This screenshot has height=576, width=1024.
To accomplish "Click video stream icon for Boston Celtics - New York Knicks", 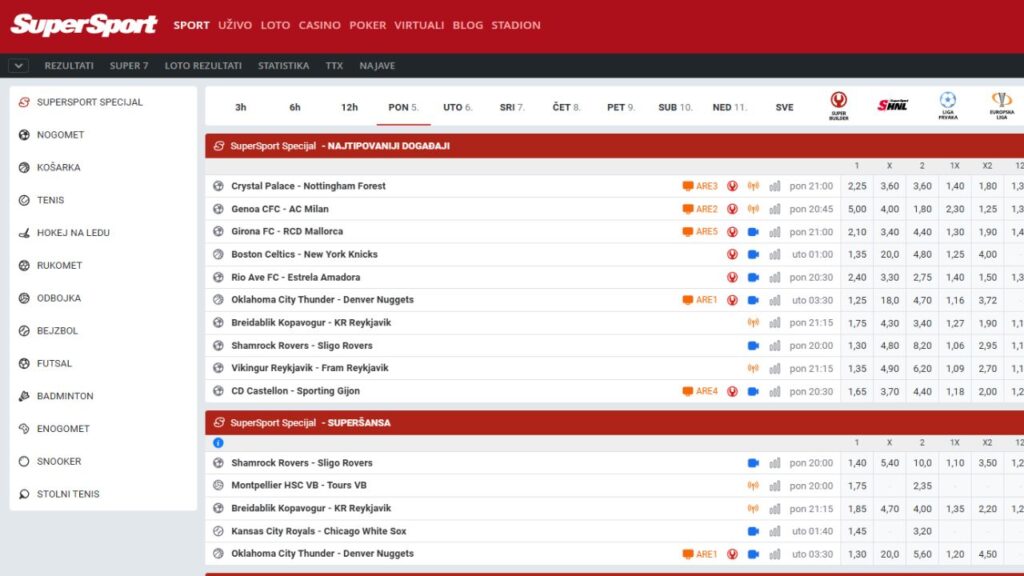I will point(753,255).
